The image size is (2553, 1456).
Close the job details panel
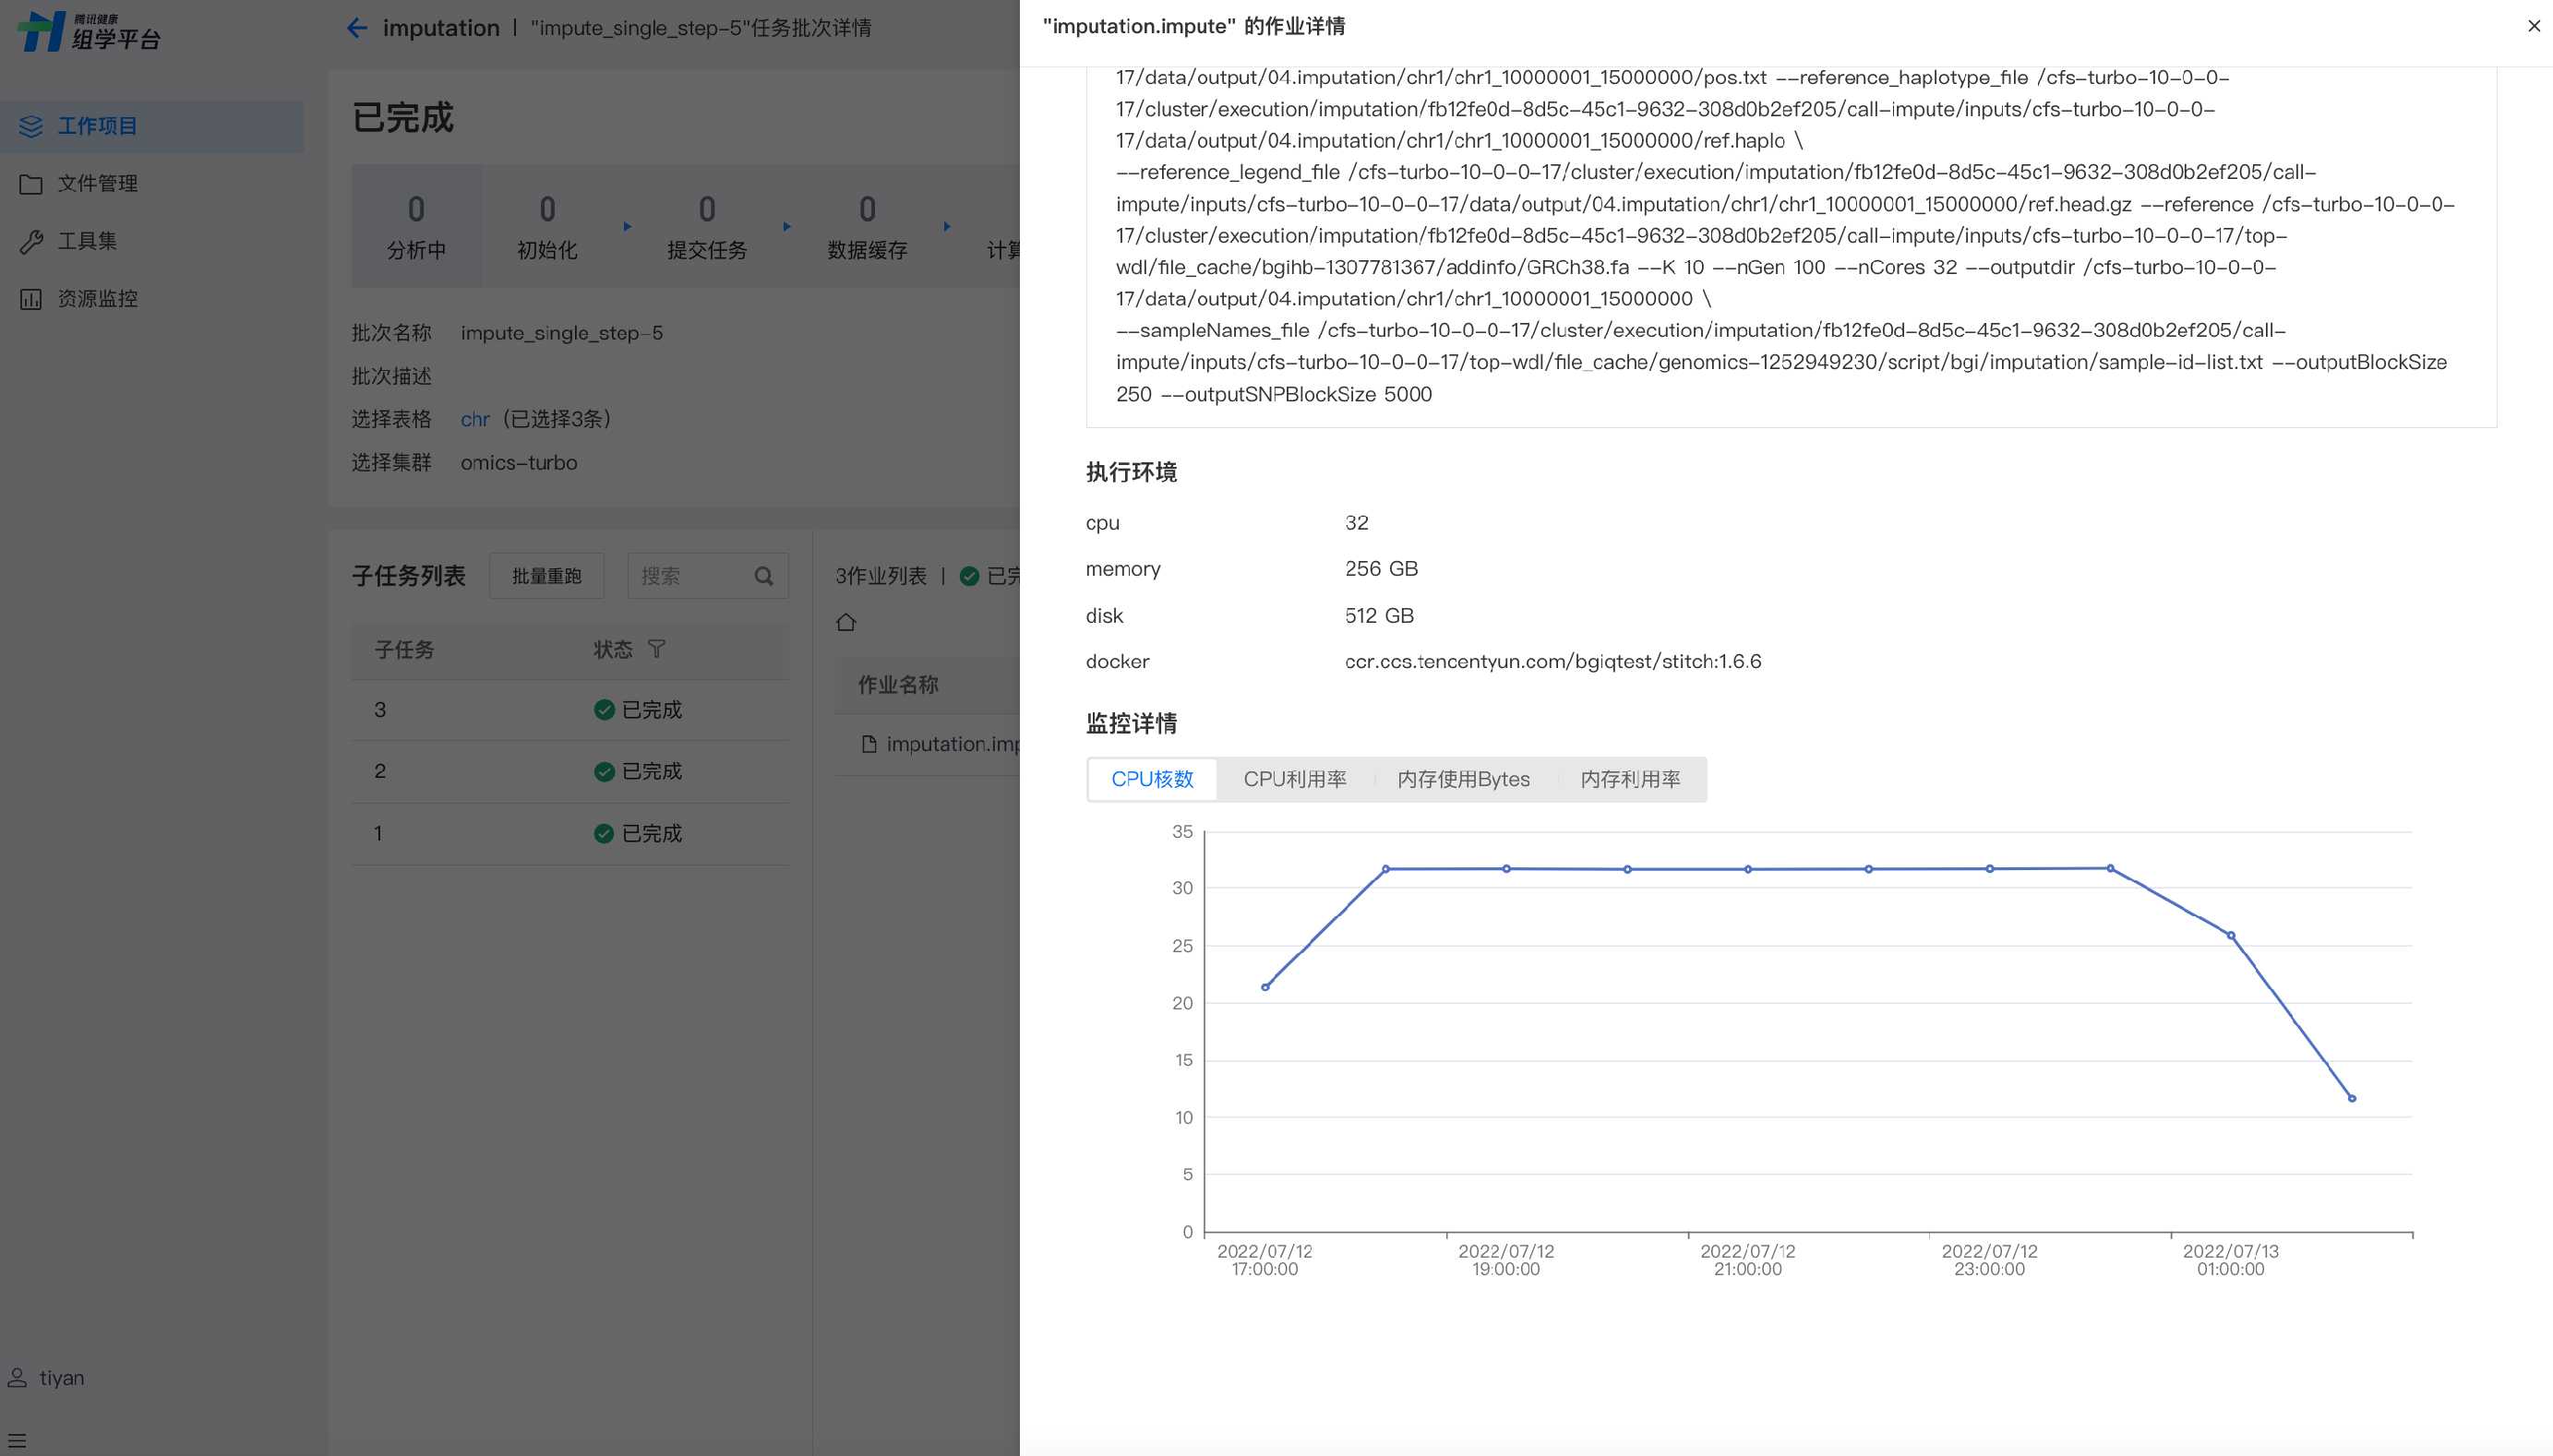[2533, 26]
